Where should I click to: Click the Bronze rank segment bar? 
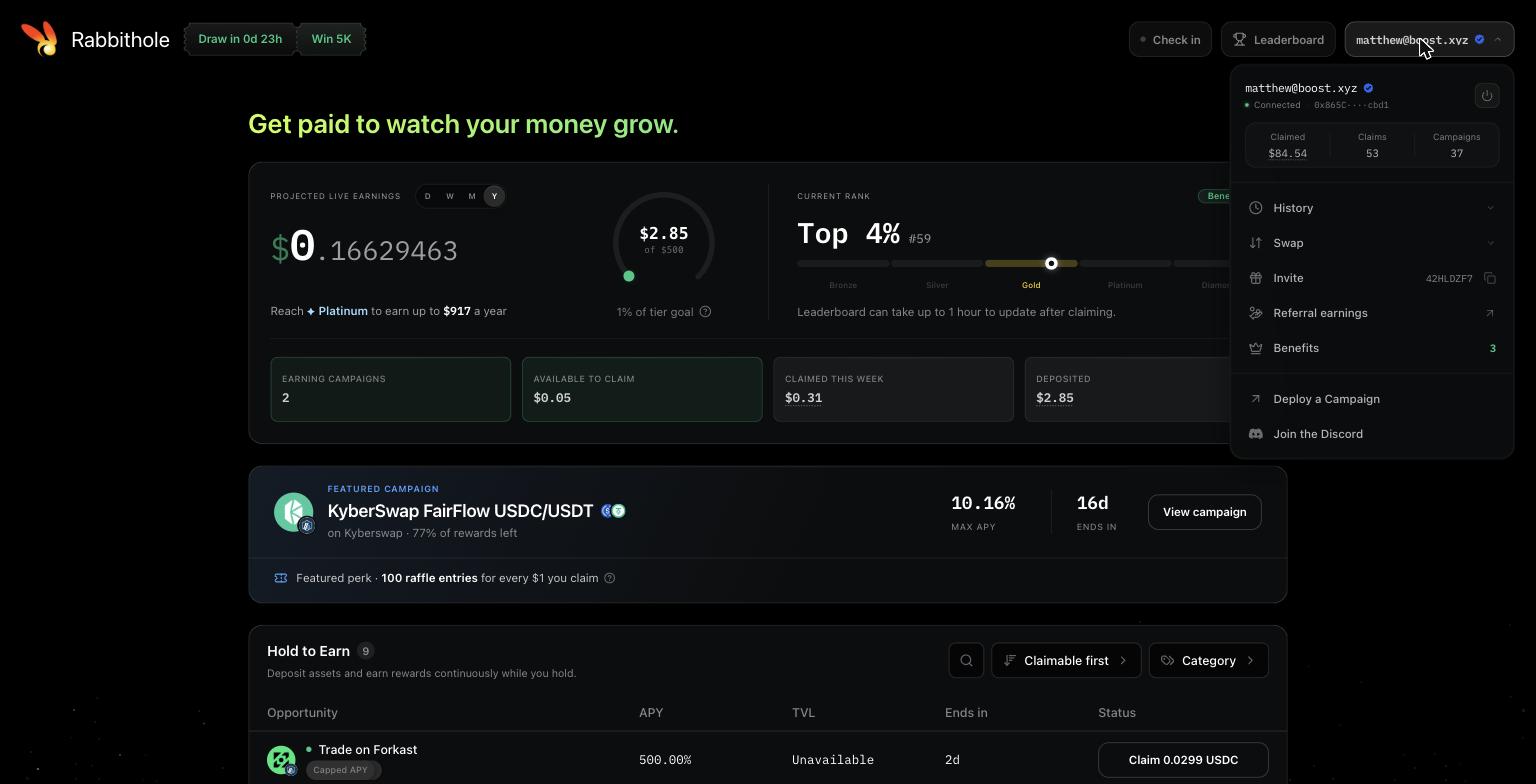(843, 264)
